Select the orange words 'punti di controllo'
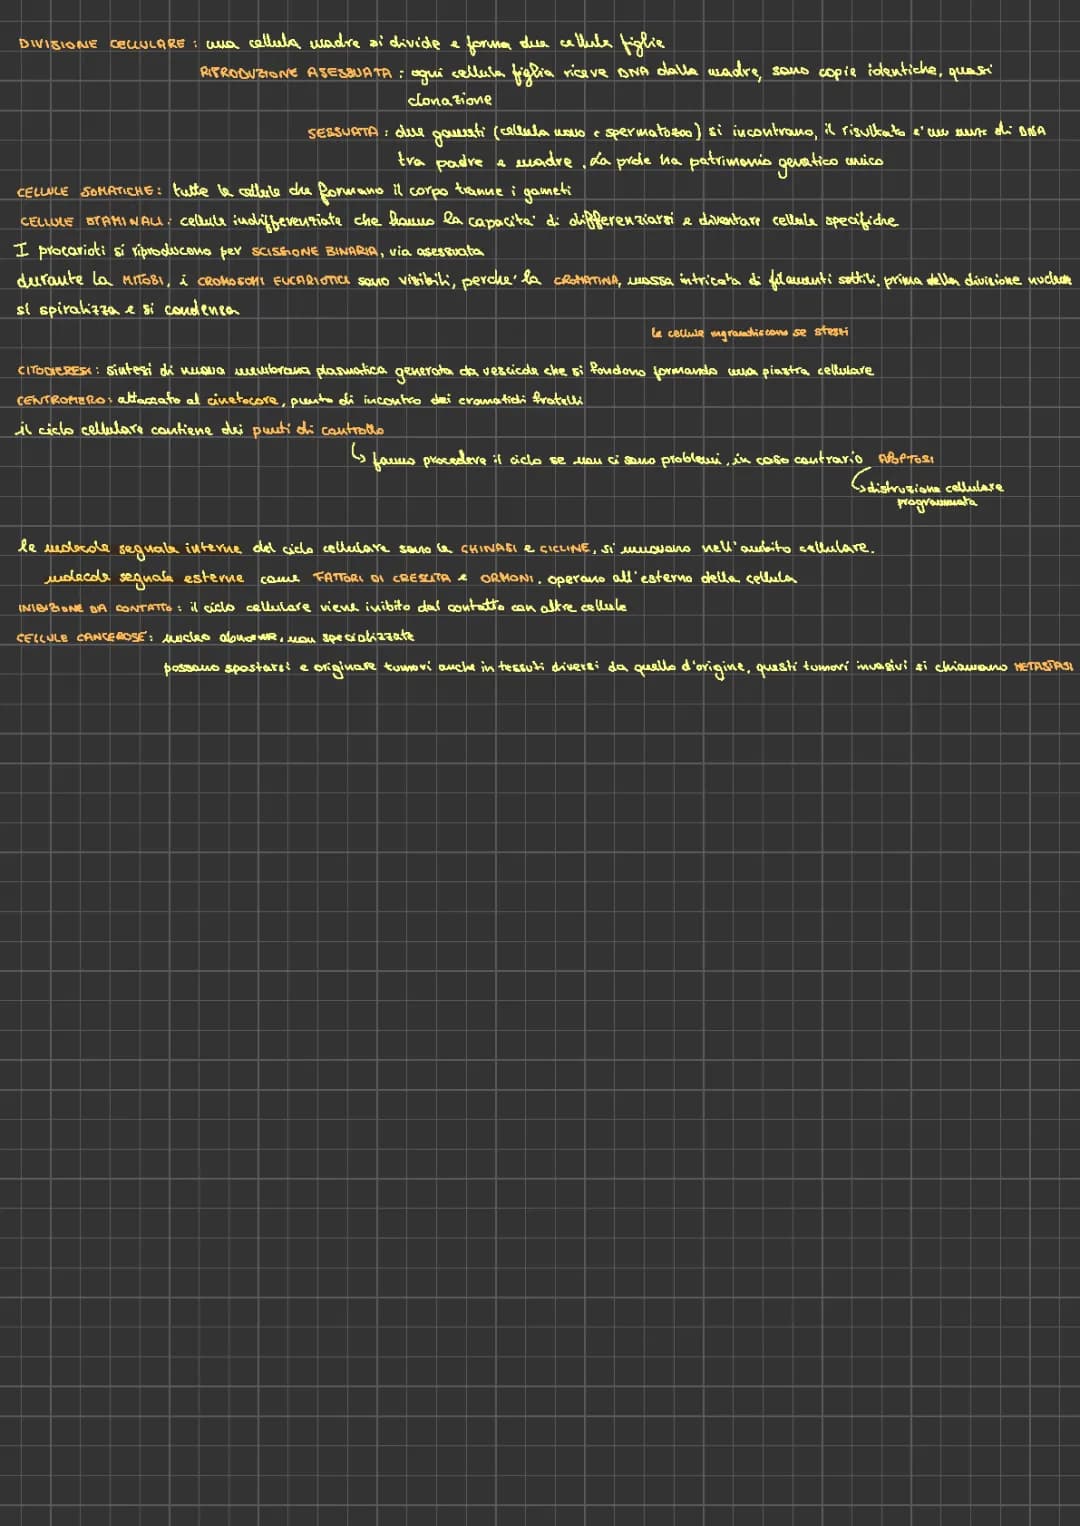Image resolution: width=1080 pixels, height=1526 pixels. [x=319, y=430]
